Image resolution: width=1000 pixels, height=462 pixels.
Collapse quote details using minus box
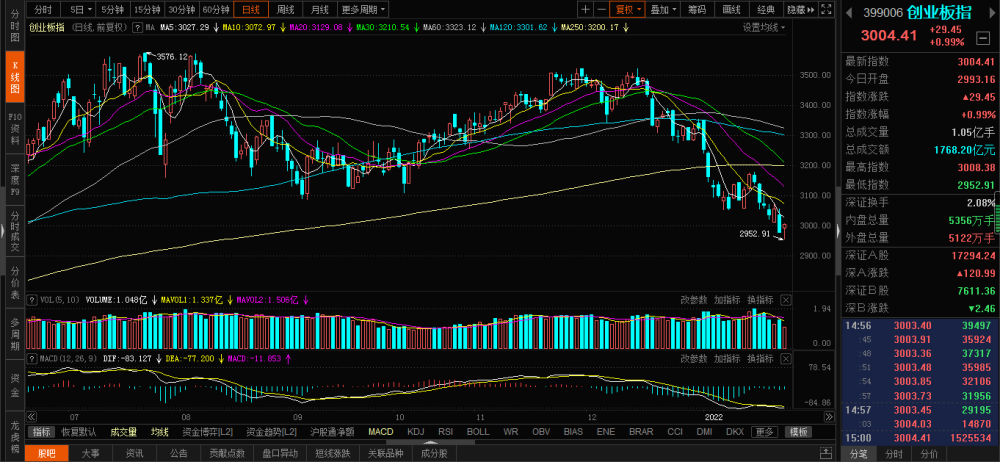pyautogui.click(x=983, y=38)
